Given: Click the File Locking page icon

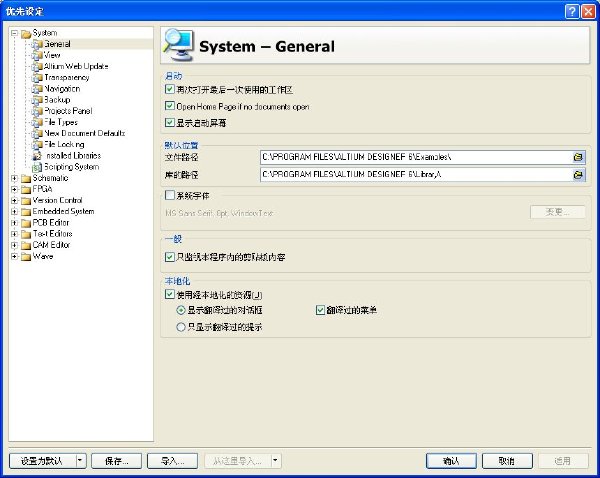Looking at the screenshot, I should (x=37, y=145).
